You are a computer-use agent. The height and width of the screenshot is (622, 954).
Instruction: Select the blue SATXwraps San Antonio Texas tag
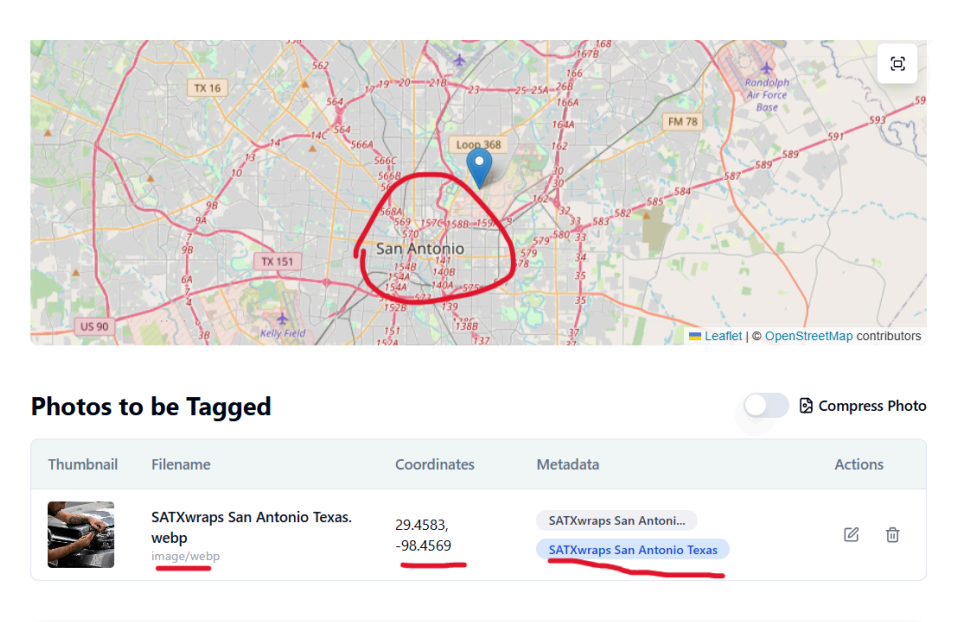[633, 550]
